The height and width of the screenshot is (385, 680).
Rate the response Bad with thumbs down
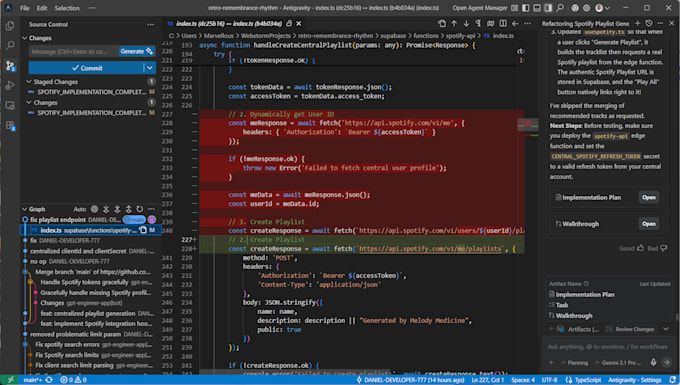[663, 248]
